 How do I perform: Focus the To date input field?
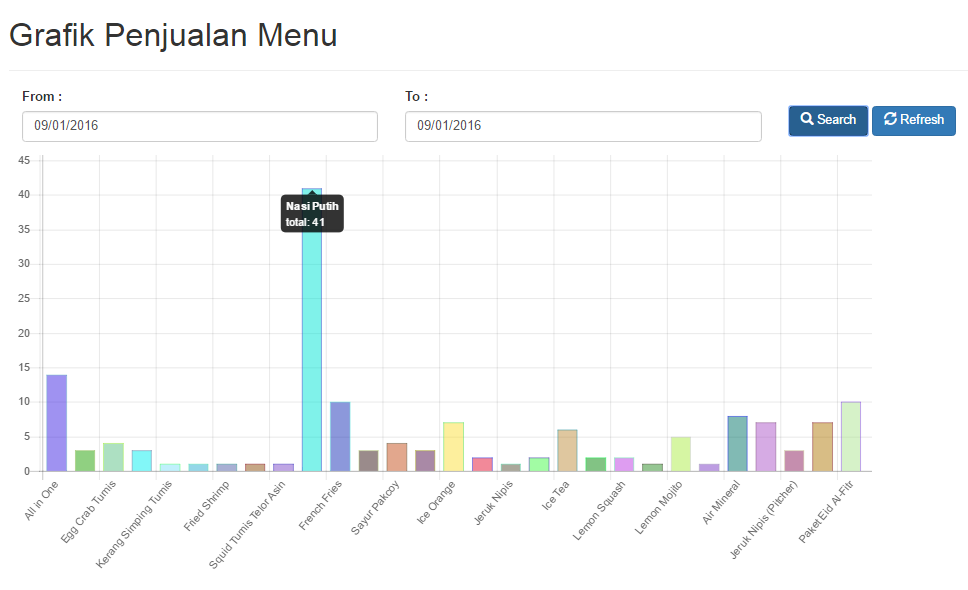coord(583,127)
